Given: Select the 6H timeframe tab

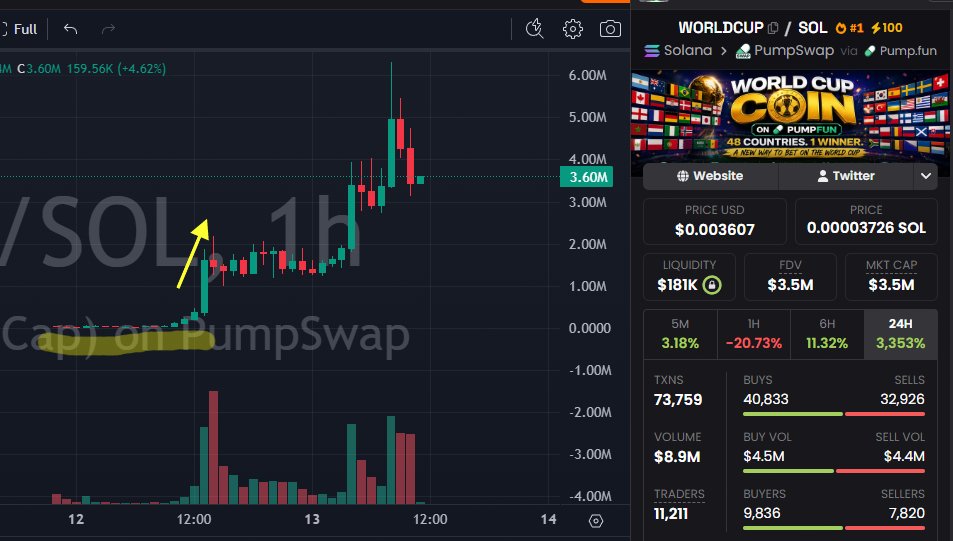Looking at the screenshot, I should click(827, 333).
